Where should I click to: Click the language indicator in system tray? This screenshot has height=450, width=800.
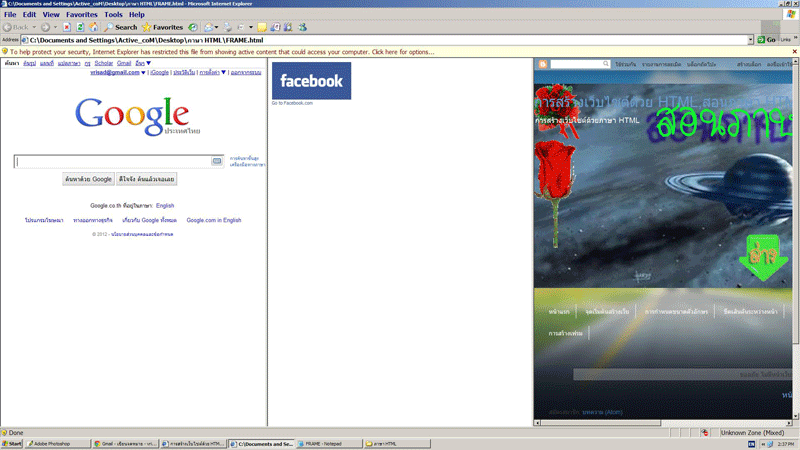click(751, 444)
